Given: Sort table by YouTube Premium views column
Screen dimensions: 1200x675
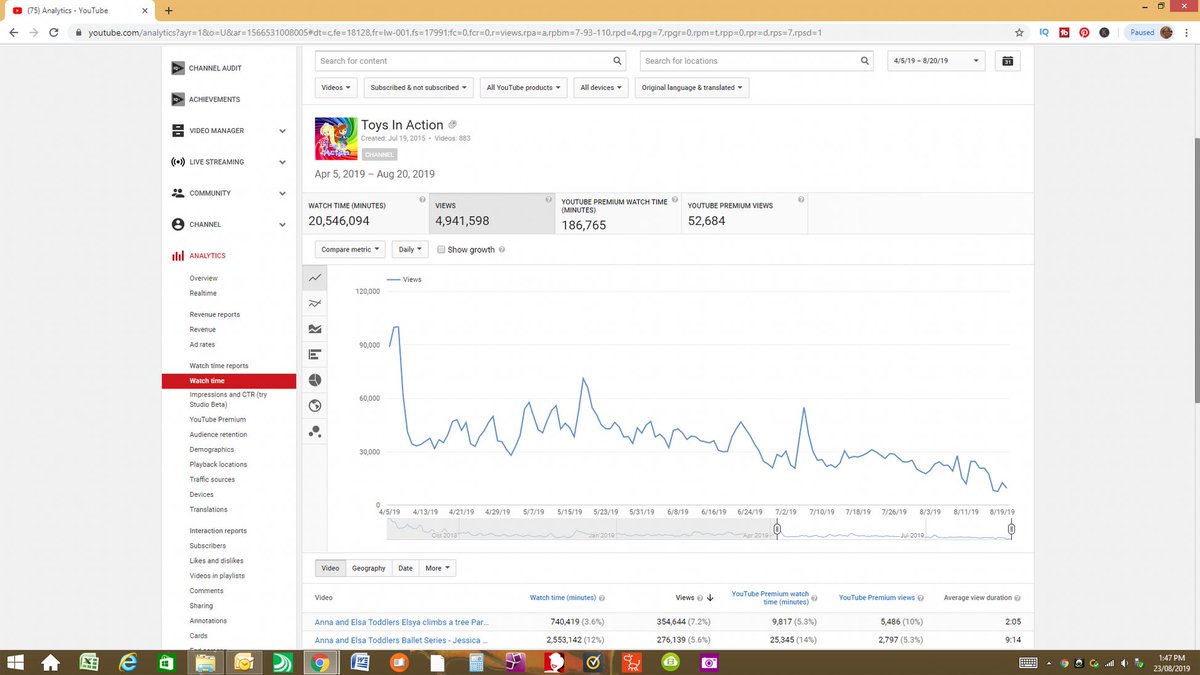Looking at the screenshot, I should [x=876, y=598].
